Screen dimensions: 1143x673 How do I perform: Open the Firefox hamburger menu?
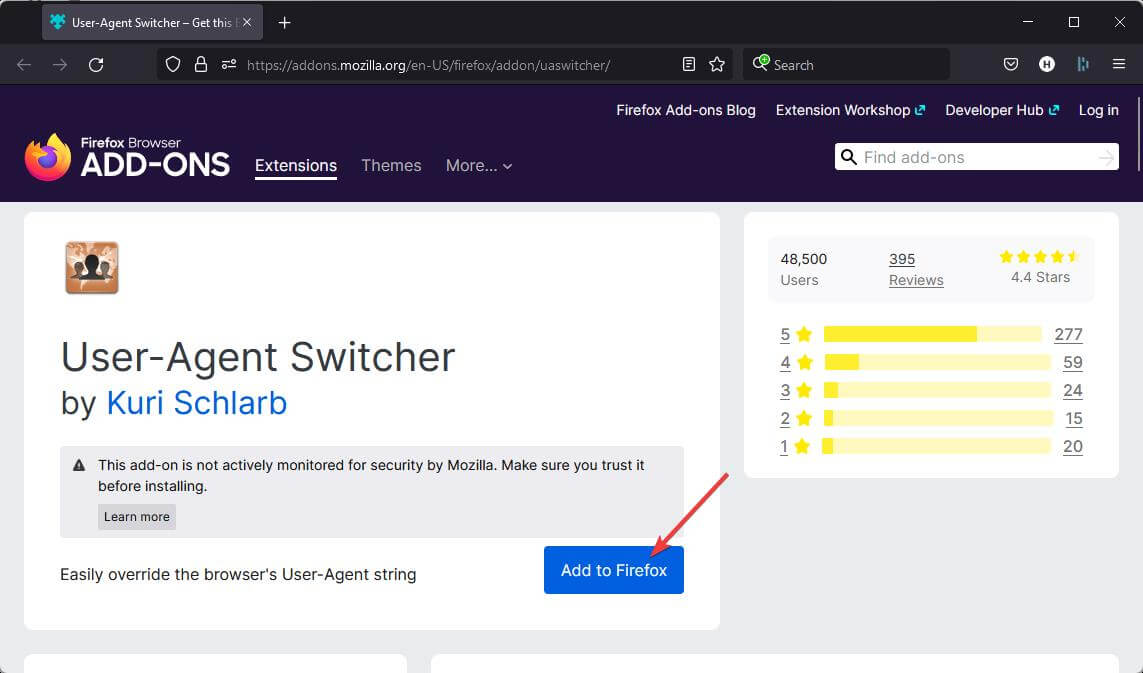pyautogui.click(x=1119, y=65)
